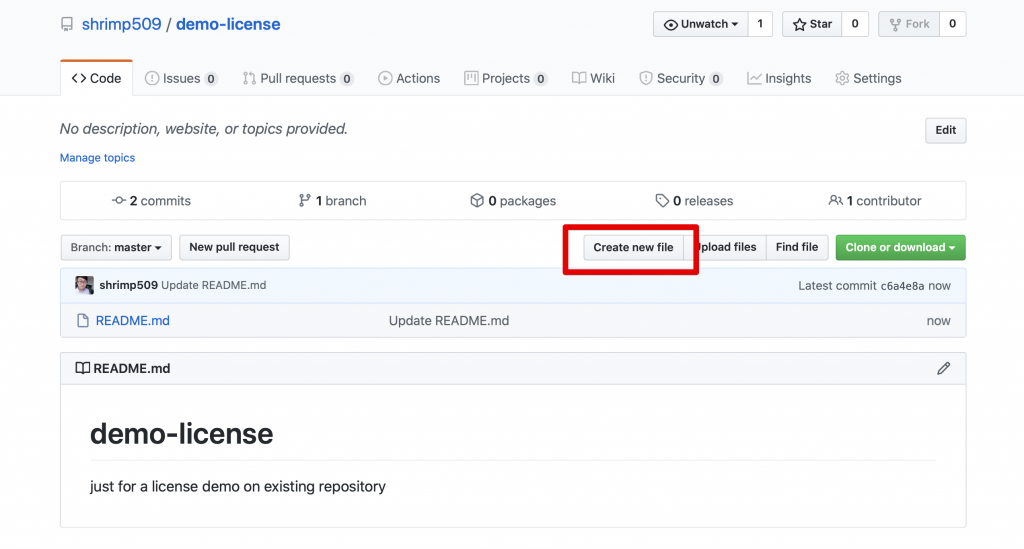
Task: Switch to the Wiki tab
Action: [593, 78]
